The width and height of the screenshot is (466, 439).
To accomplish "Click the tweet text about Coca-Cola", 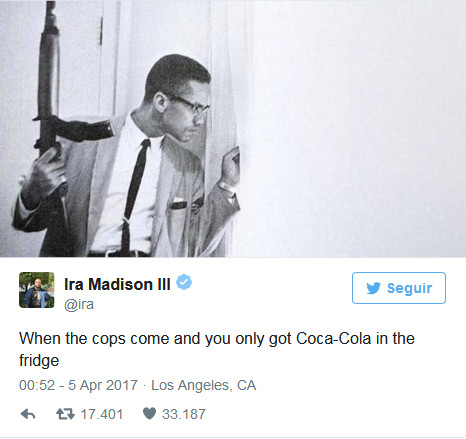I will 217,349.
